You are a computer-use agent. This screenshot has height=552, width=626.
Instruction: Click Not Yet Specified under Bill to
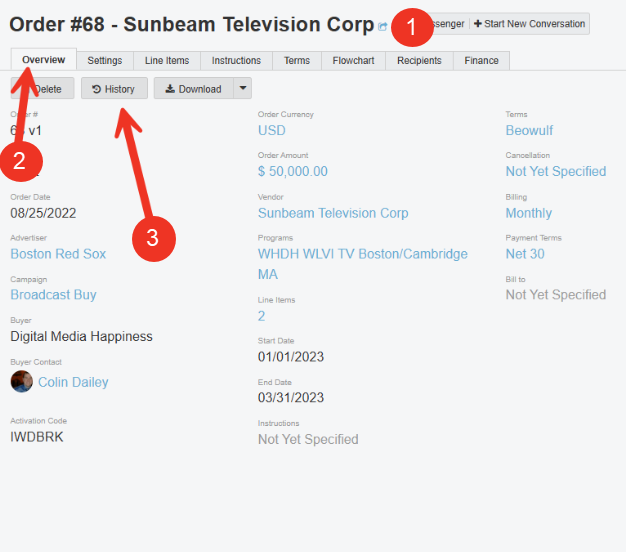pyautogui.click(x=556, y=295)
